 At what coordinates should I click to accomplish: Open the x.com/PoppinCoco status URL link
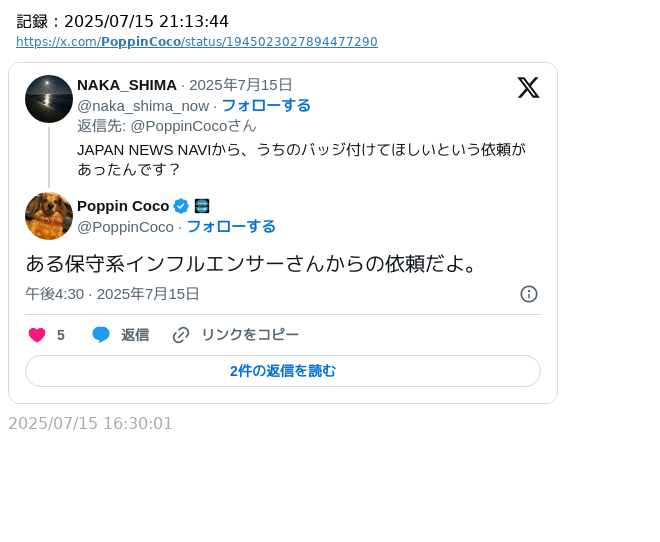(197, 42)
